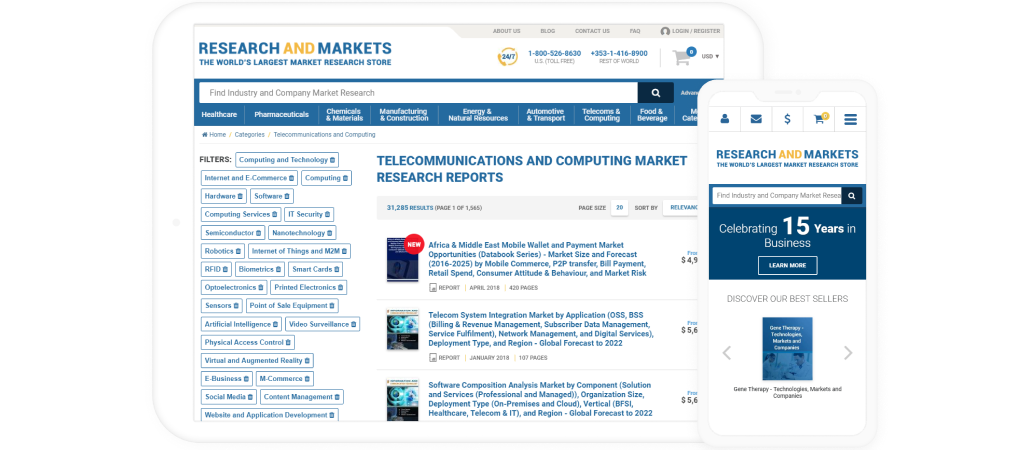This screenshot has height=450, width=1018.
Task: Open the mobile hamburger menu
Action: [850, 119]
